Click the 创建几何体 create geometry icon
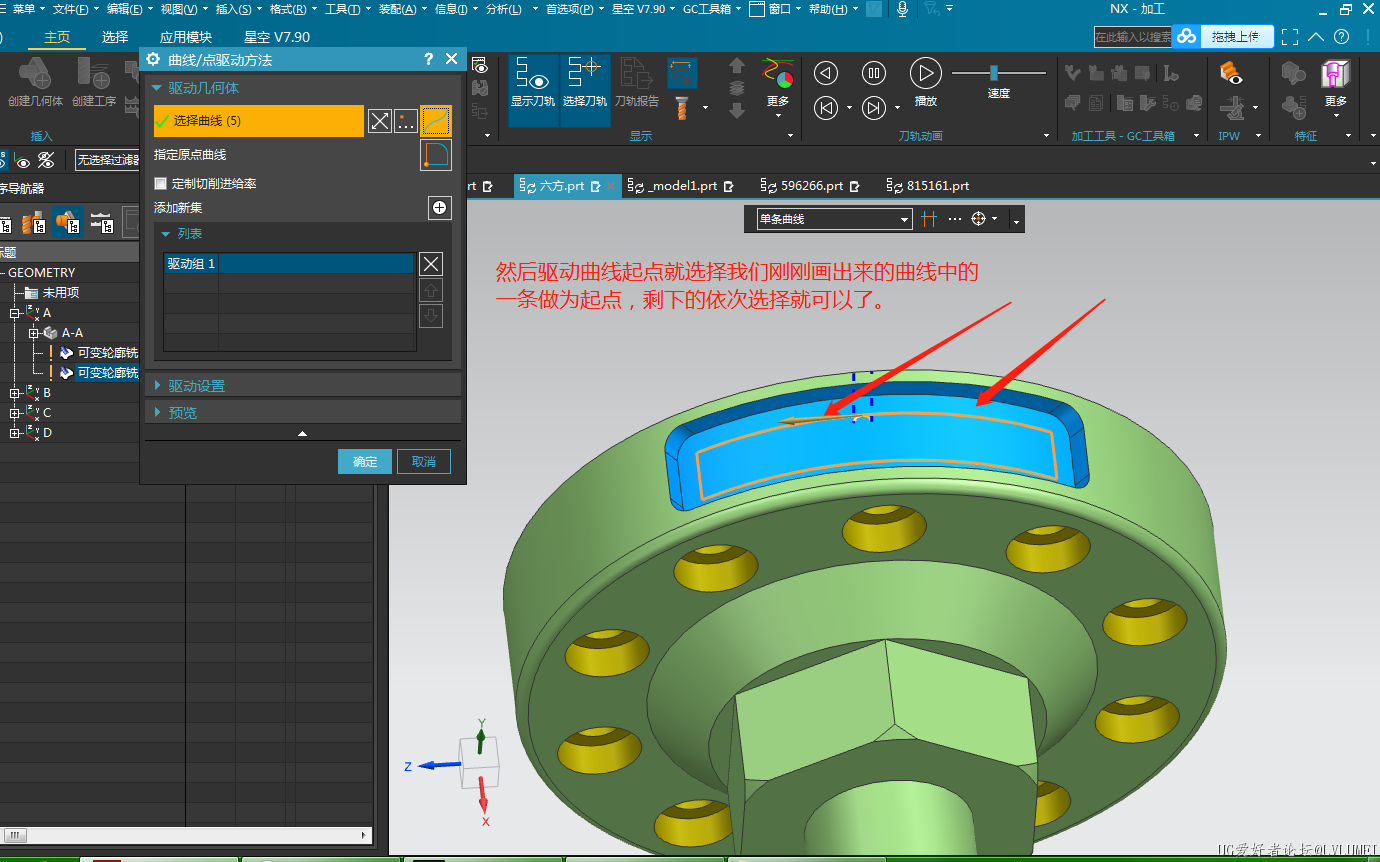Image resolution: width=1380 pixels, height=862 pixels. click(35, 74)
